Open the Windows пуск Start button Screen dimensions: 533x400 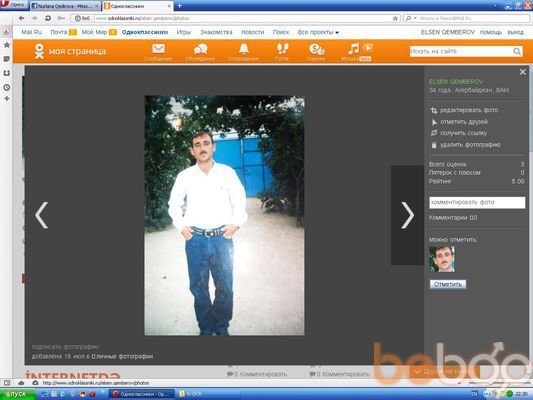click(x=18, y=394)
